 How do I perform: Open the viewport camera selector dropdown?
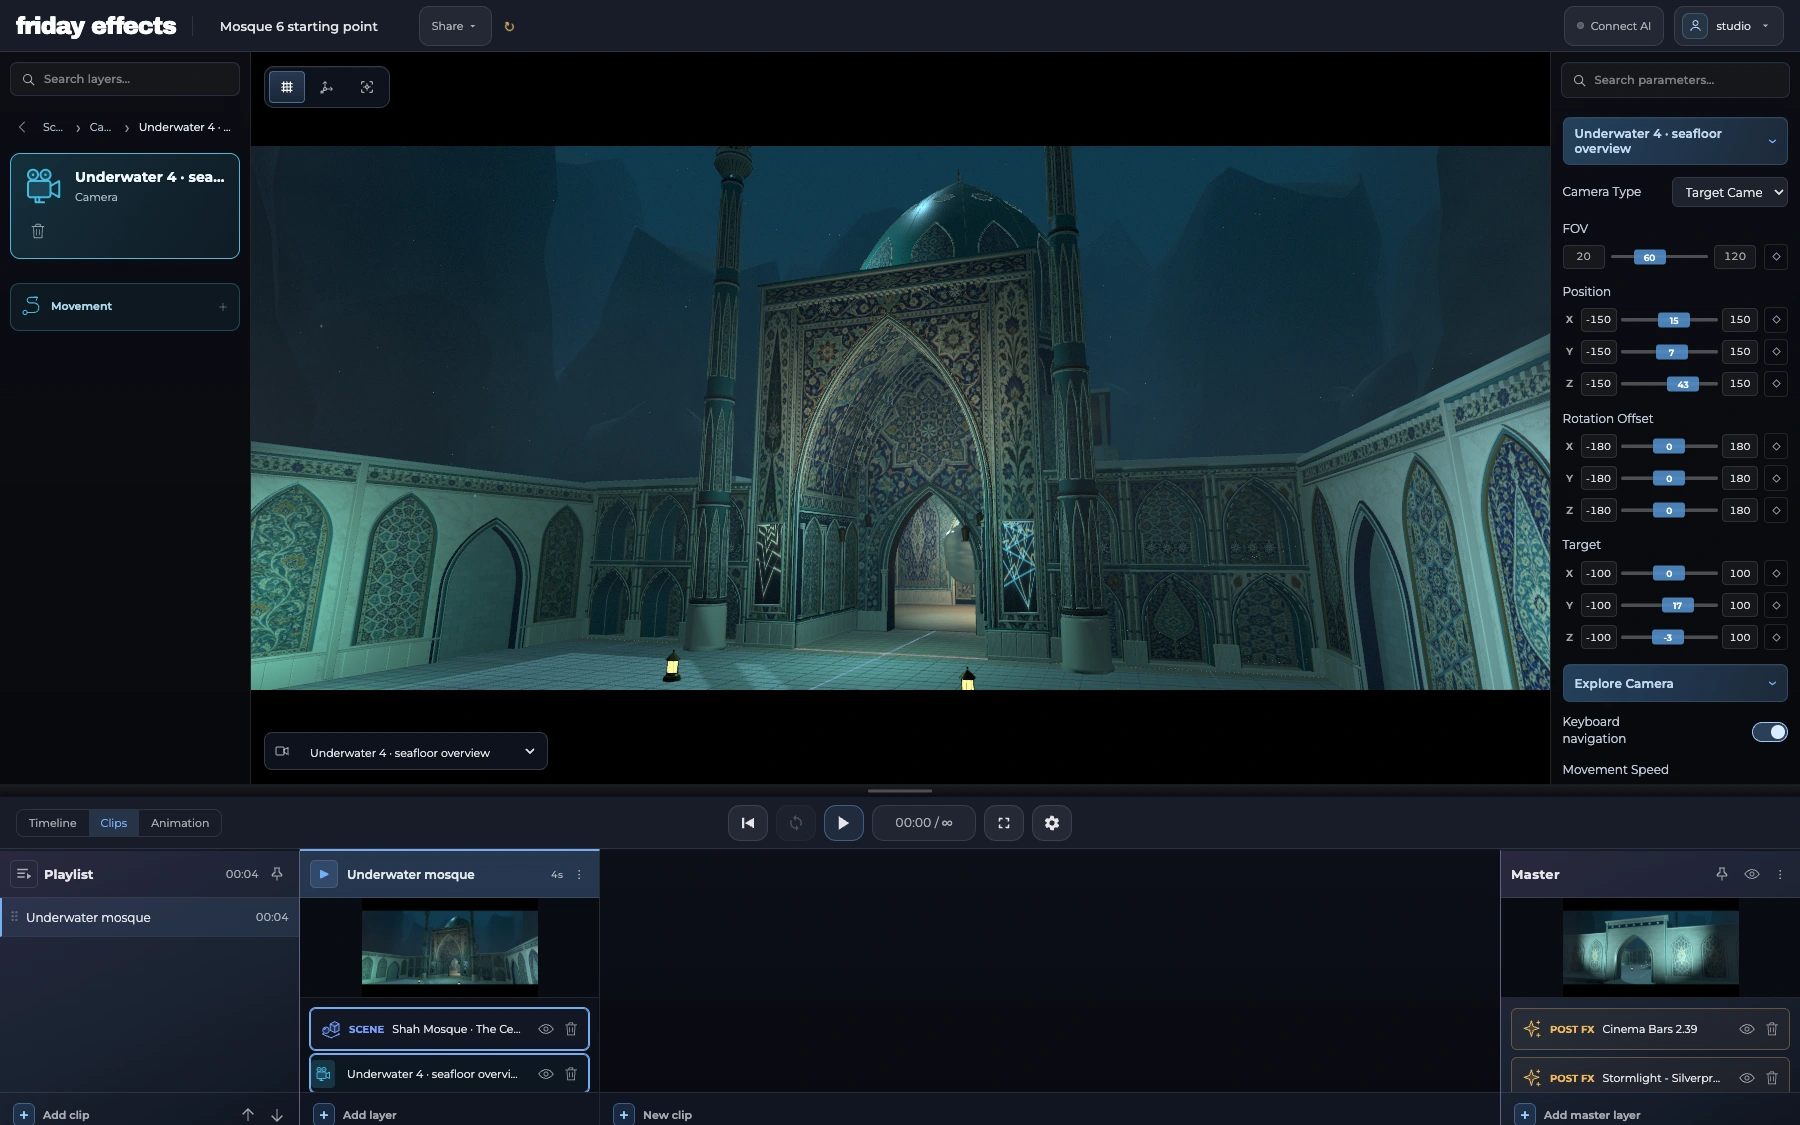pyautogui.click(x=406, y=752)
